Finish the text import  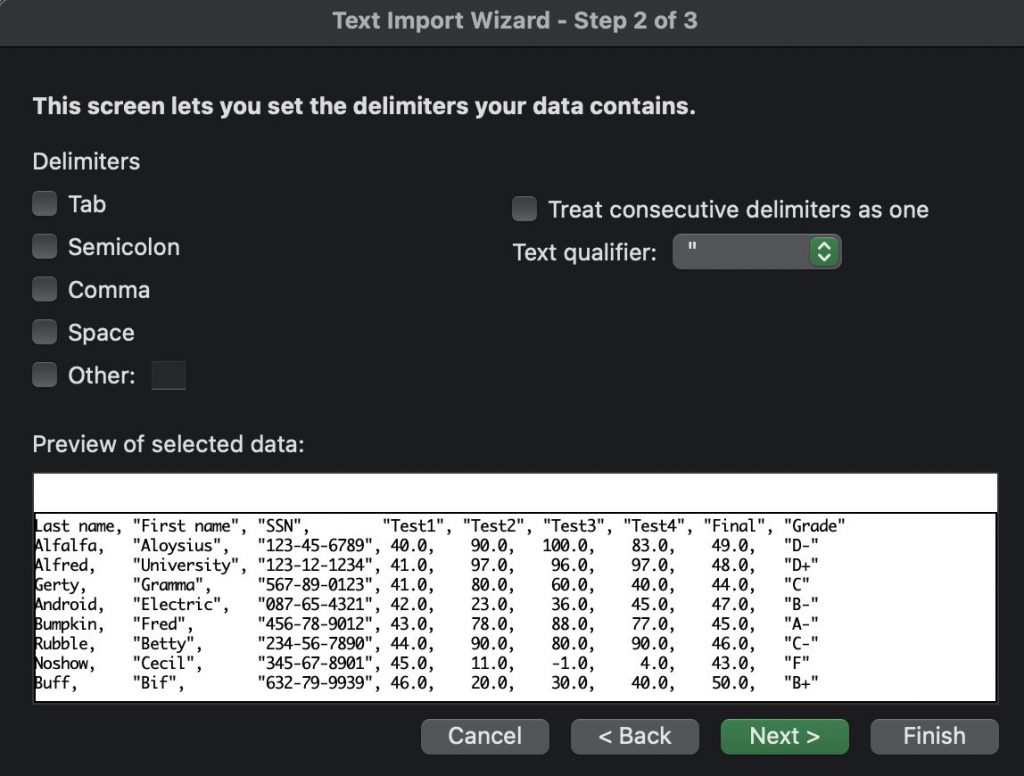click(x=933, y=736)
